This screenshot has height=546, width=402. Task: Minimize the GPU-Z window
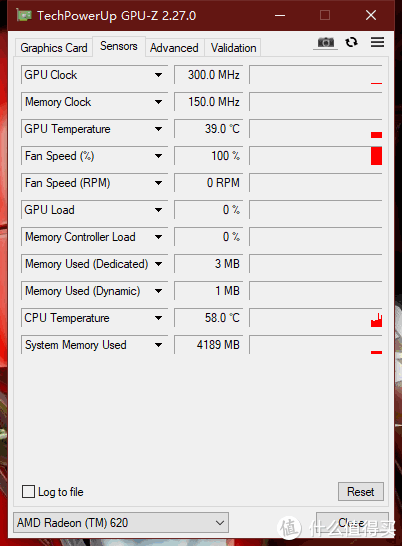point(280,15)
